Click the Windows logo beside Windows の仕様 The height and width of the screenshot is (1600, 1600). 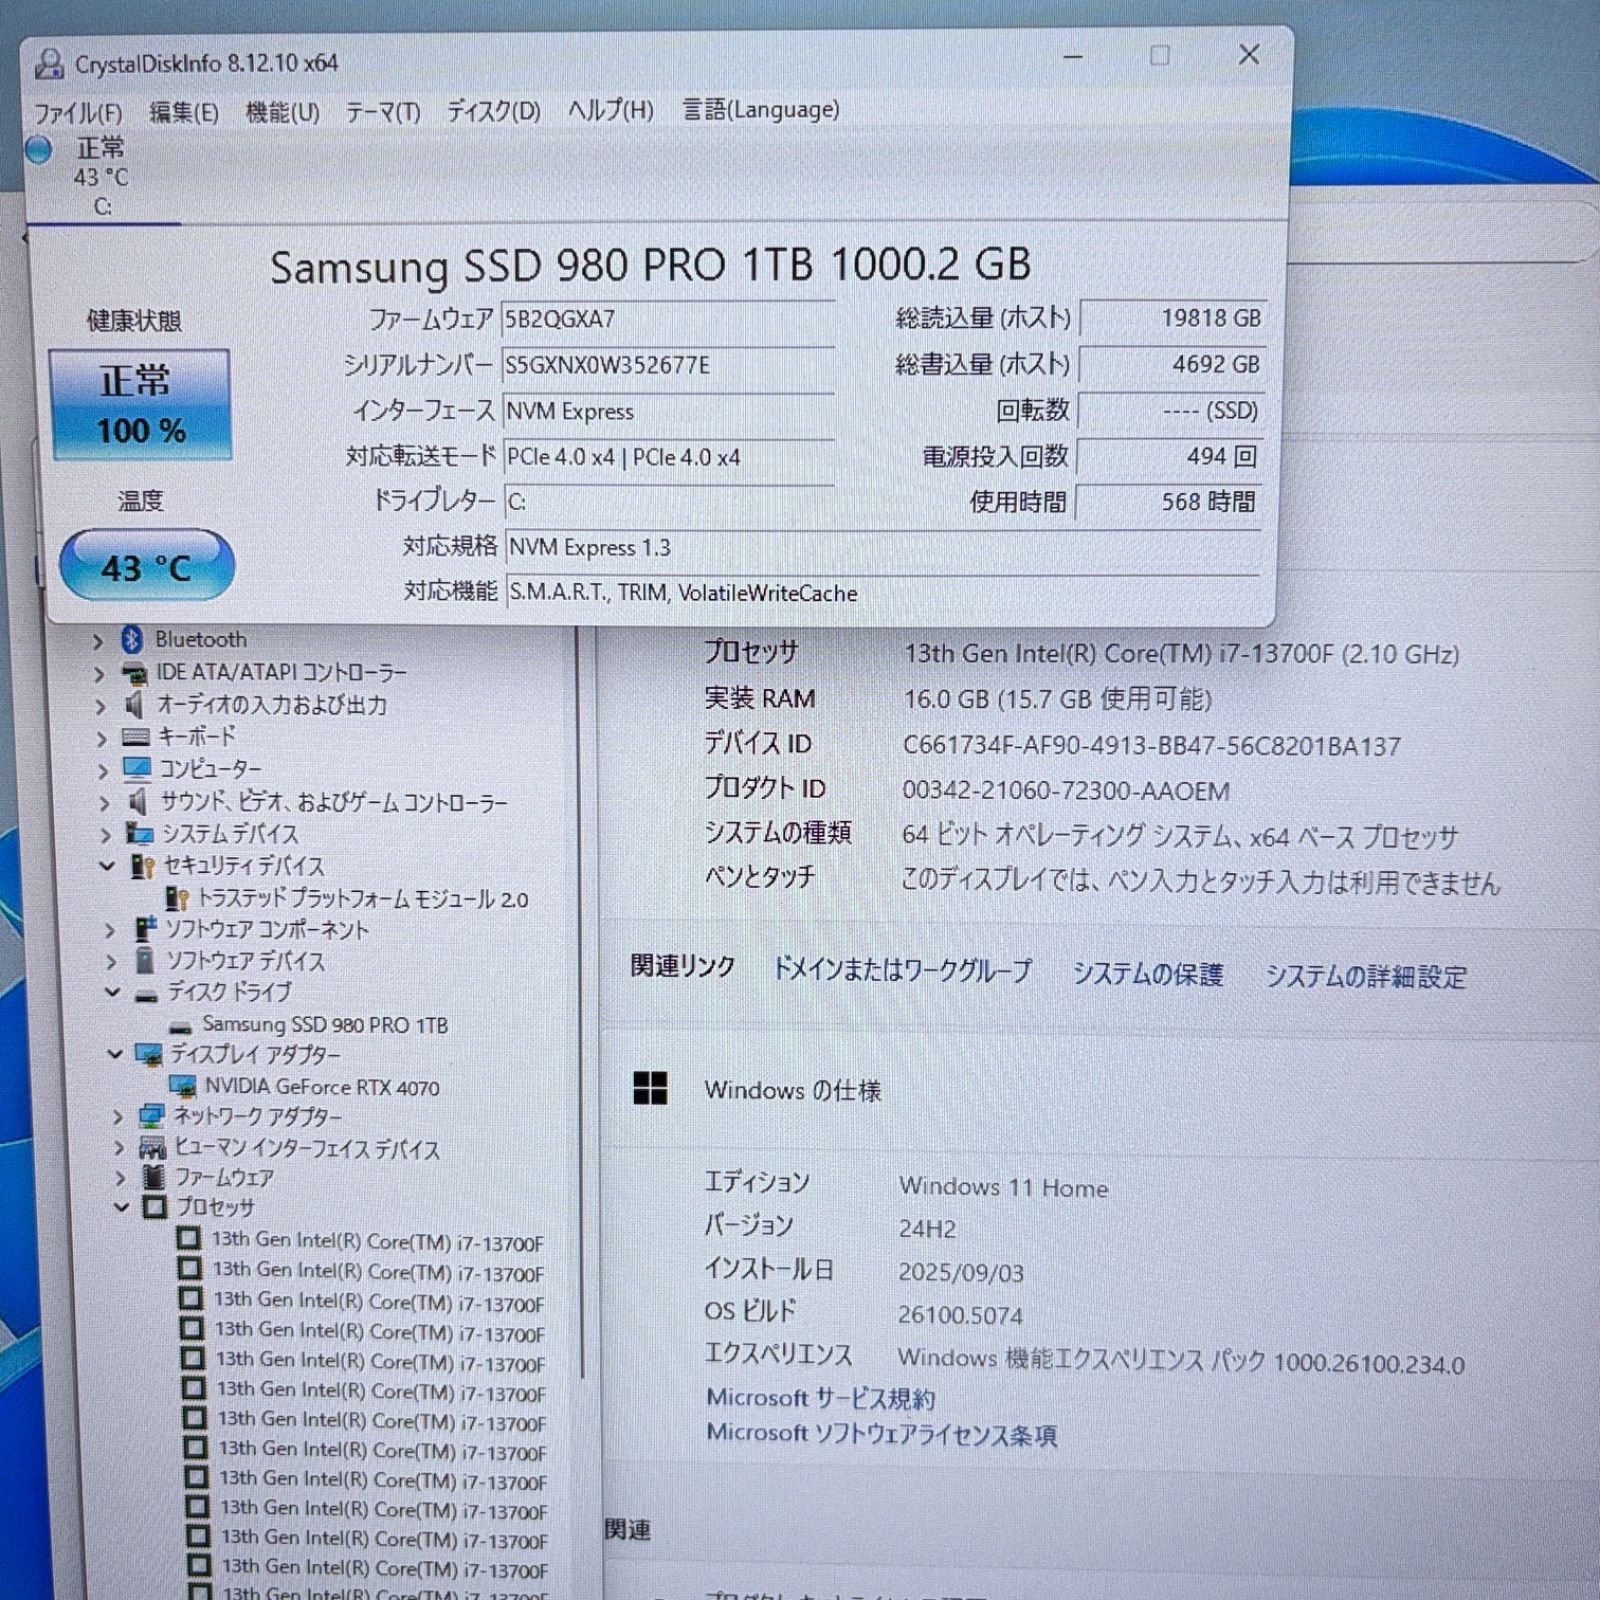point(650,1088)
